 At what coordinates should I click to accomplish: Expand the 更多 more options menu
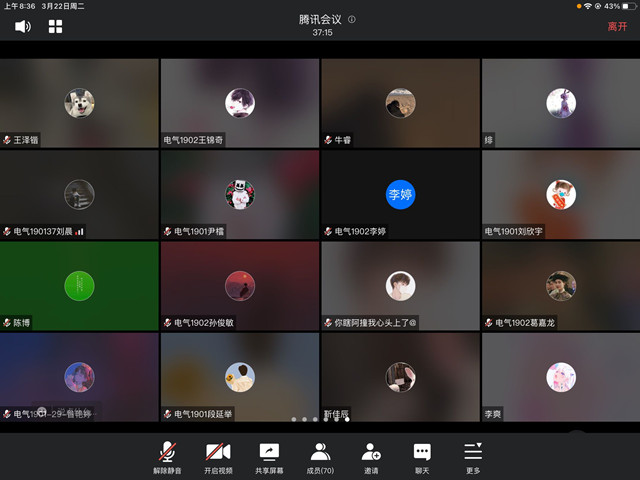(473, 458)
